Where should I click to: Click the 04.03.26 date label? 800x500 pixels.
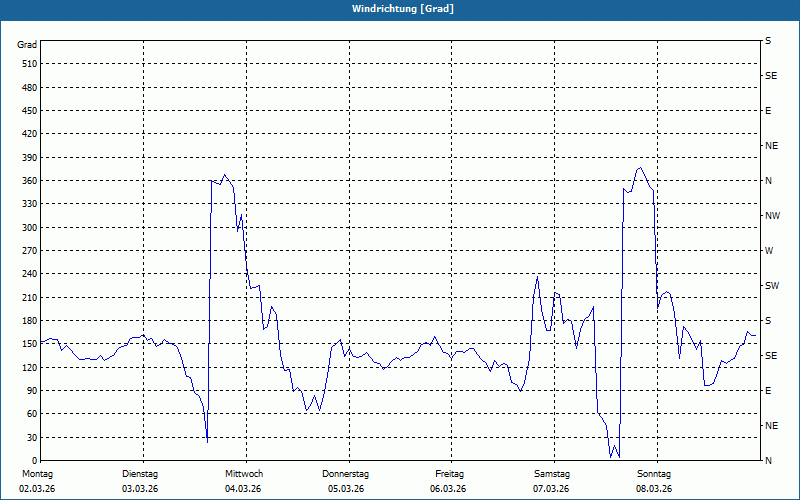point(243,489)
